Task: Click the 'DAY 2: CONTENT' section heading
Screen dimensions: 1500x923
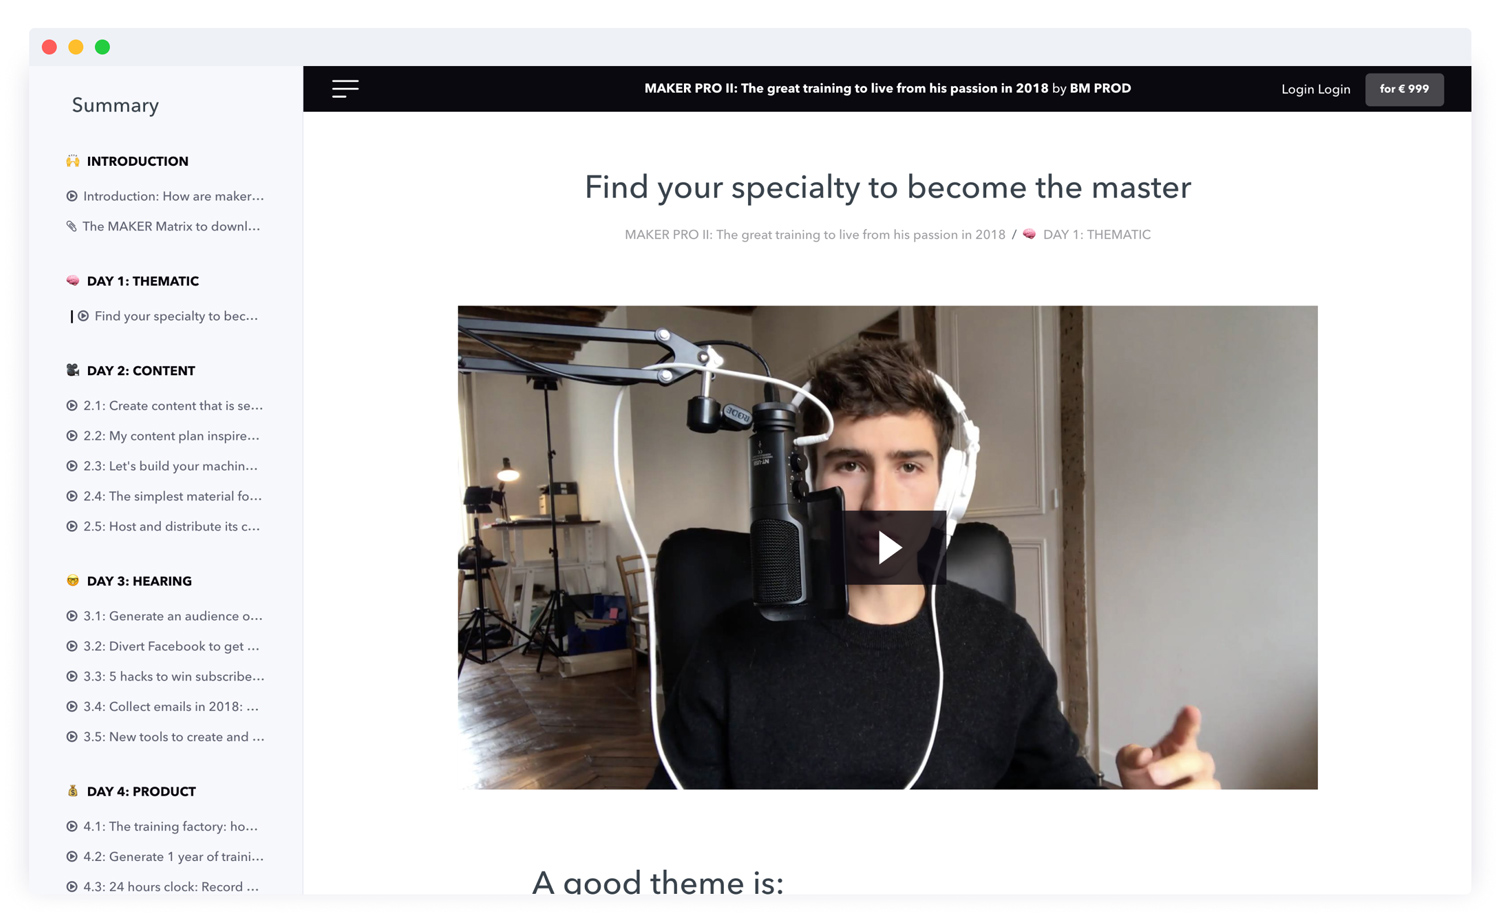Action: [x=141, y=371]
